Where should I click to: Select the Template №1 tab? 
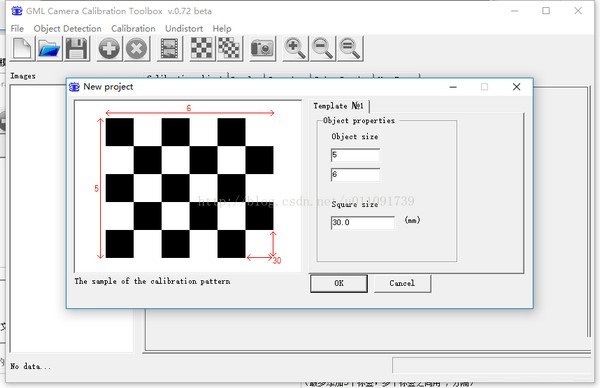[339, 106]
